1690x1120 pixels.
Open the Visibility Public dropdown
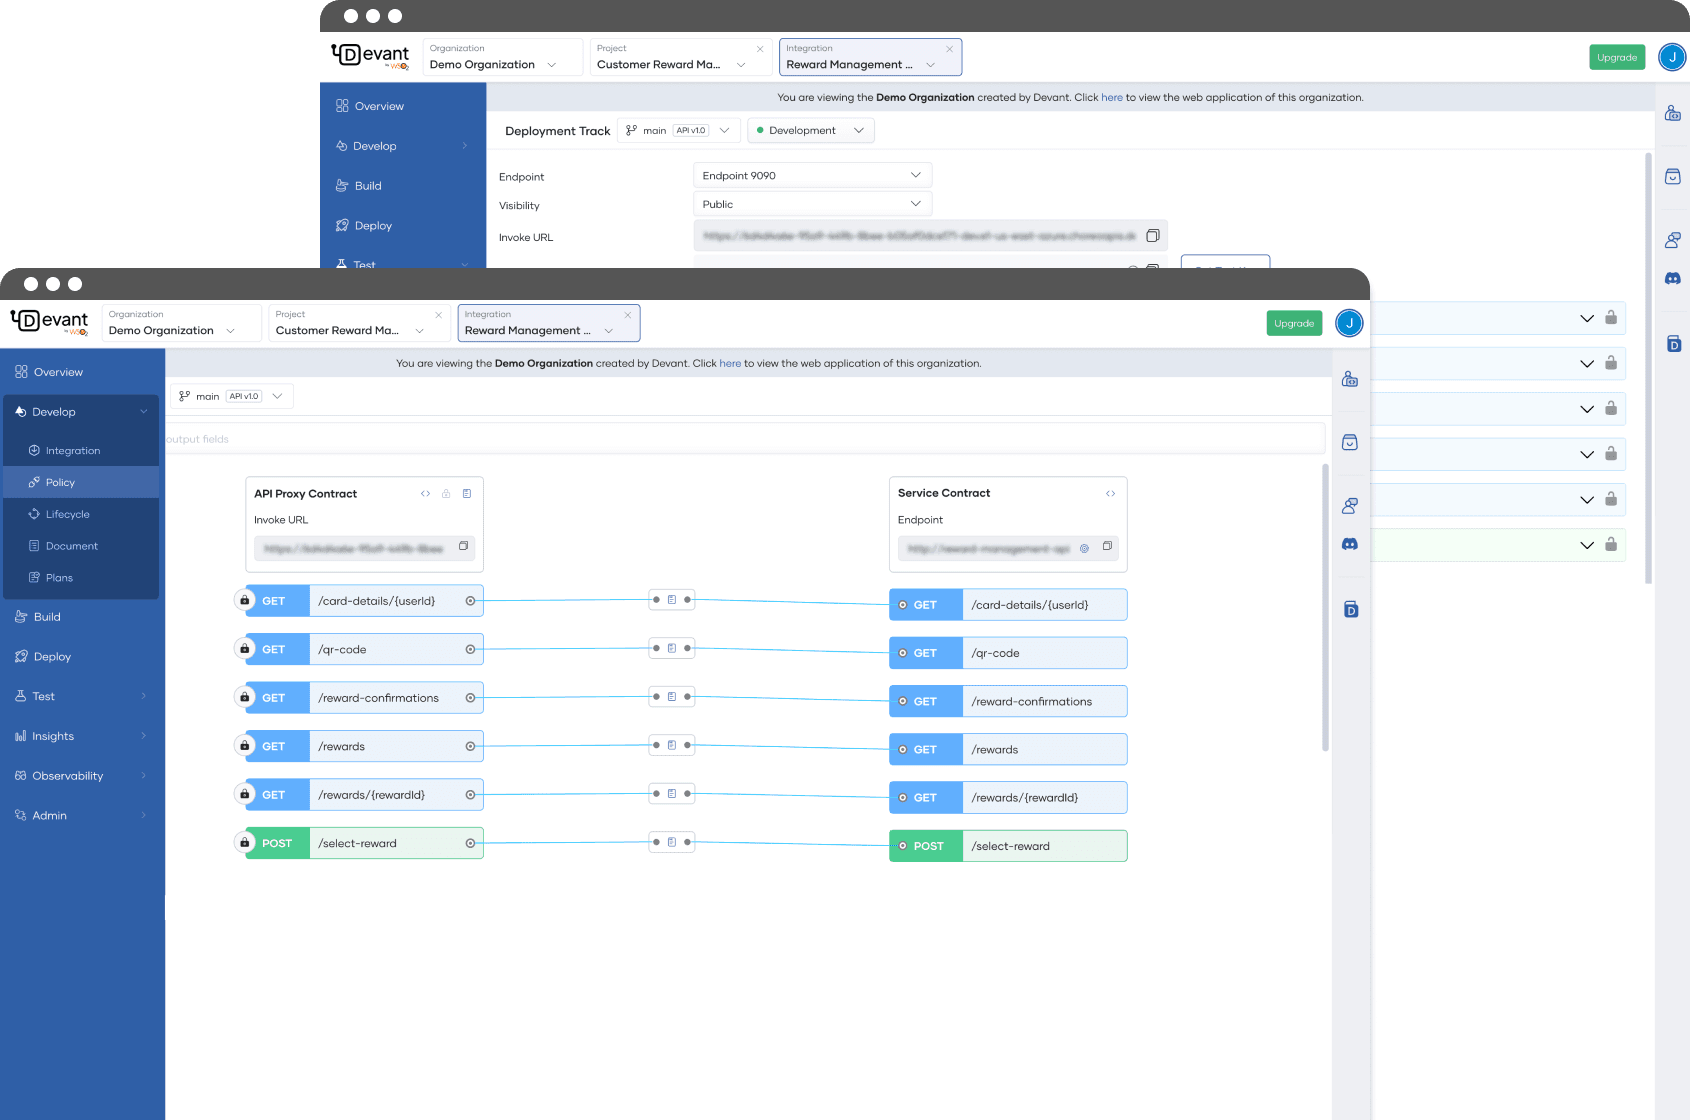pyautogui.click(x=812, y=204)
